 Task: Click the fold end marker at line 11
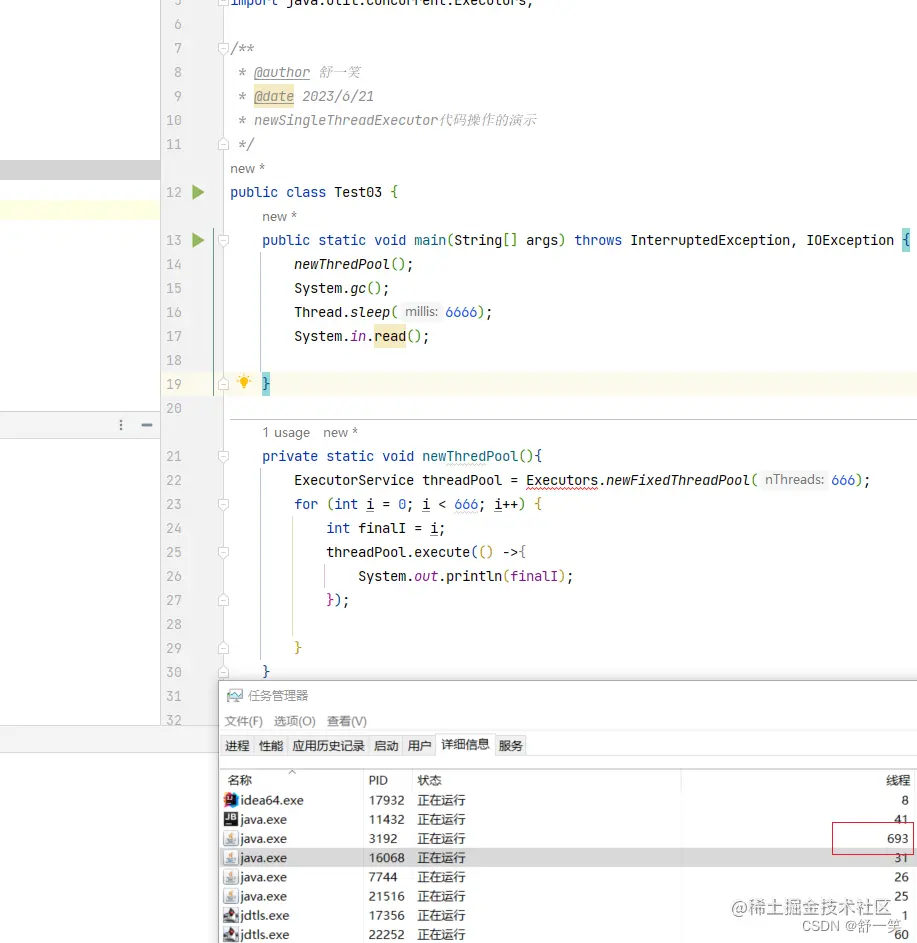tap(223, 144)
